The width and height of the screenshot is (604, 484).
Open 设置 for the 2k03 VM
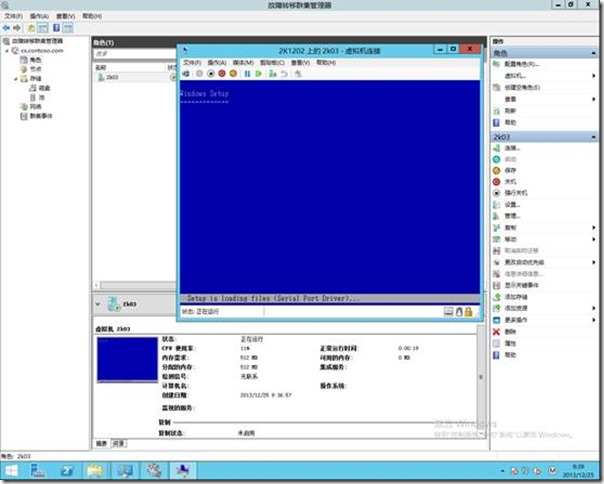[x=512, y=205]
